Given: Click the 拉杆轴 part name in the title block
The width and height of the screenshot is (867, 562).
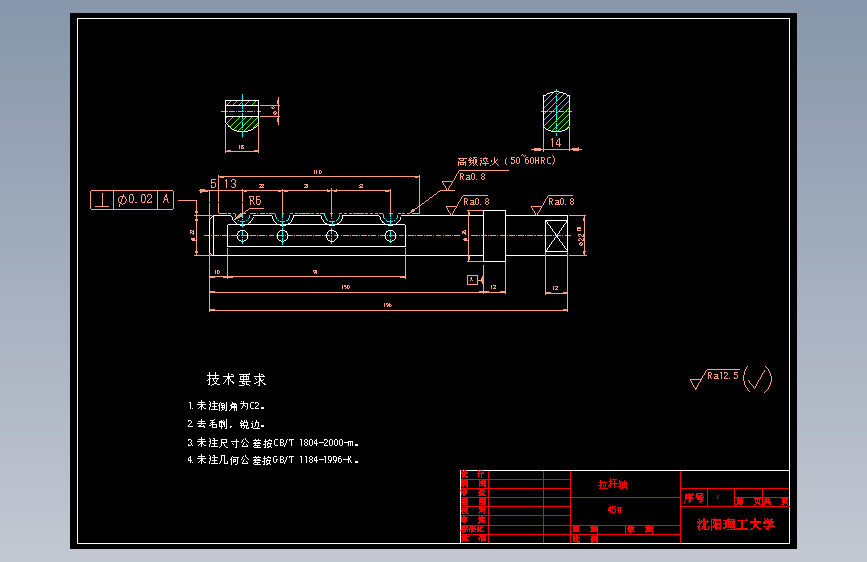Looking at the screenshot, I should click(x=613, y=484).
